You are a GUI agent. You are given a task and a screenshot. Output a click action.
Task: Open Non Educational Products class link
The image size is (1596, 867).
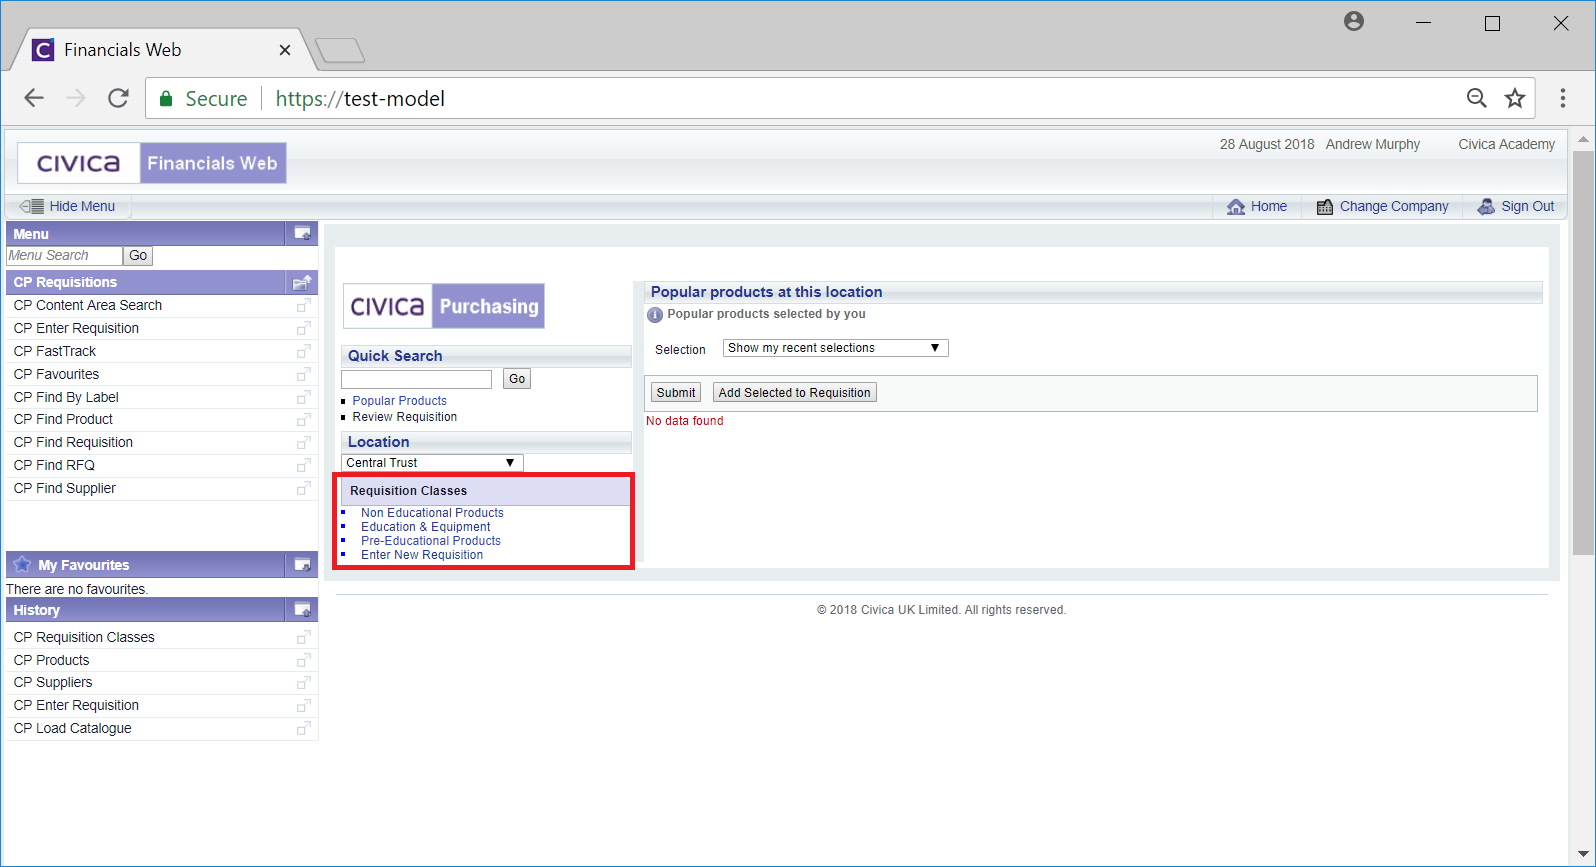(432, 513)
